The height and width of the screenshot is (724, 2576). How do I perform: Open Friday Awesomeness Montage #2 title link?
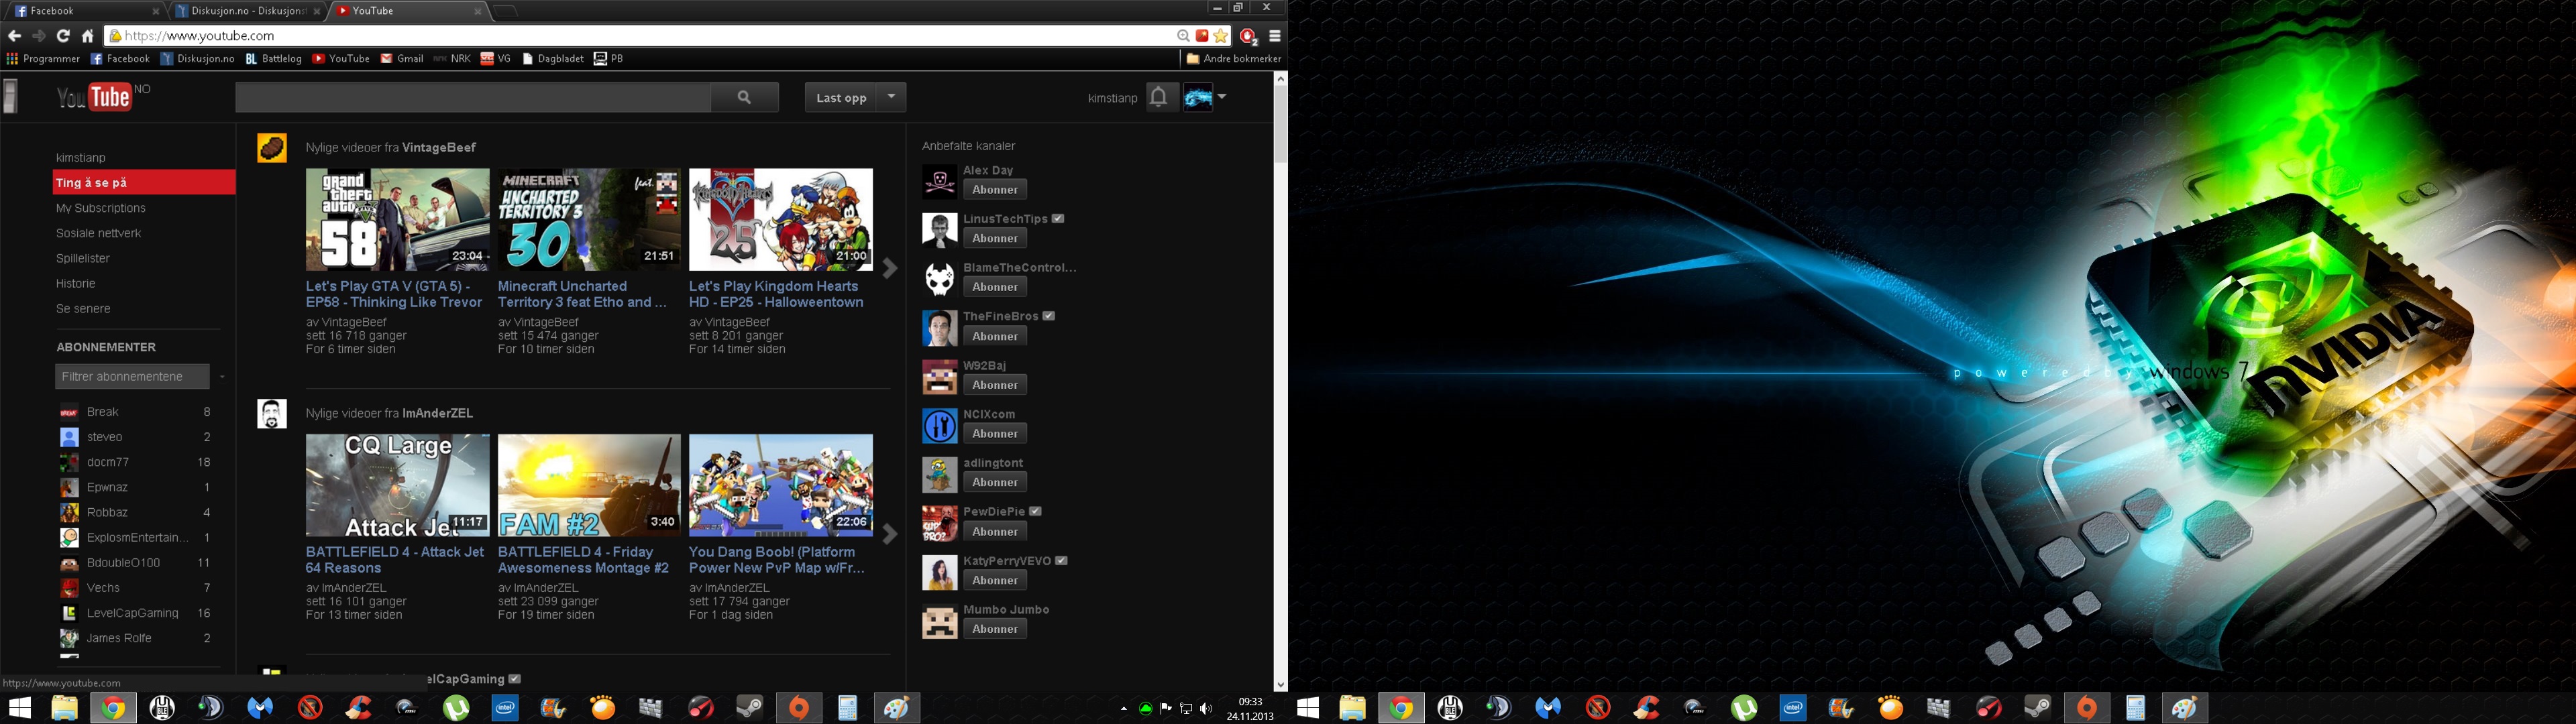point(583,560)
